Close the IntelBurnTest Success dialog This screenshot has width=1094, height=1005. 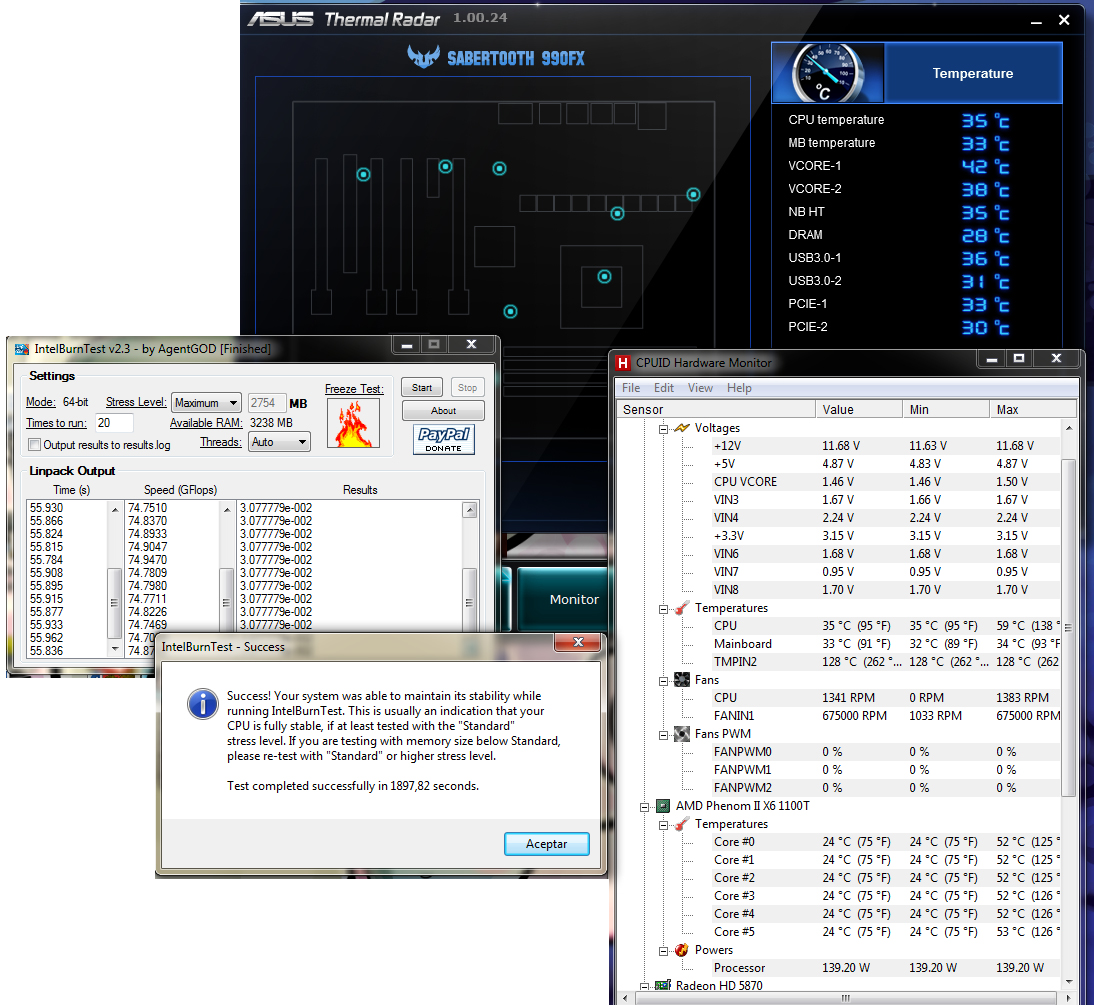tap(578, 642)
